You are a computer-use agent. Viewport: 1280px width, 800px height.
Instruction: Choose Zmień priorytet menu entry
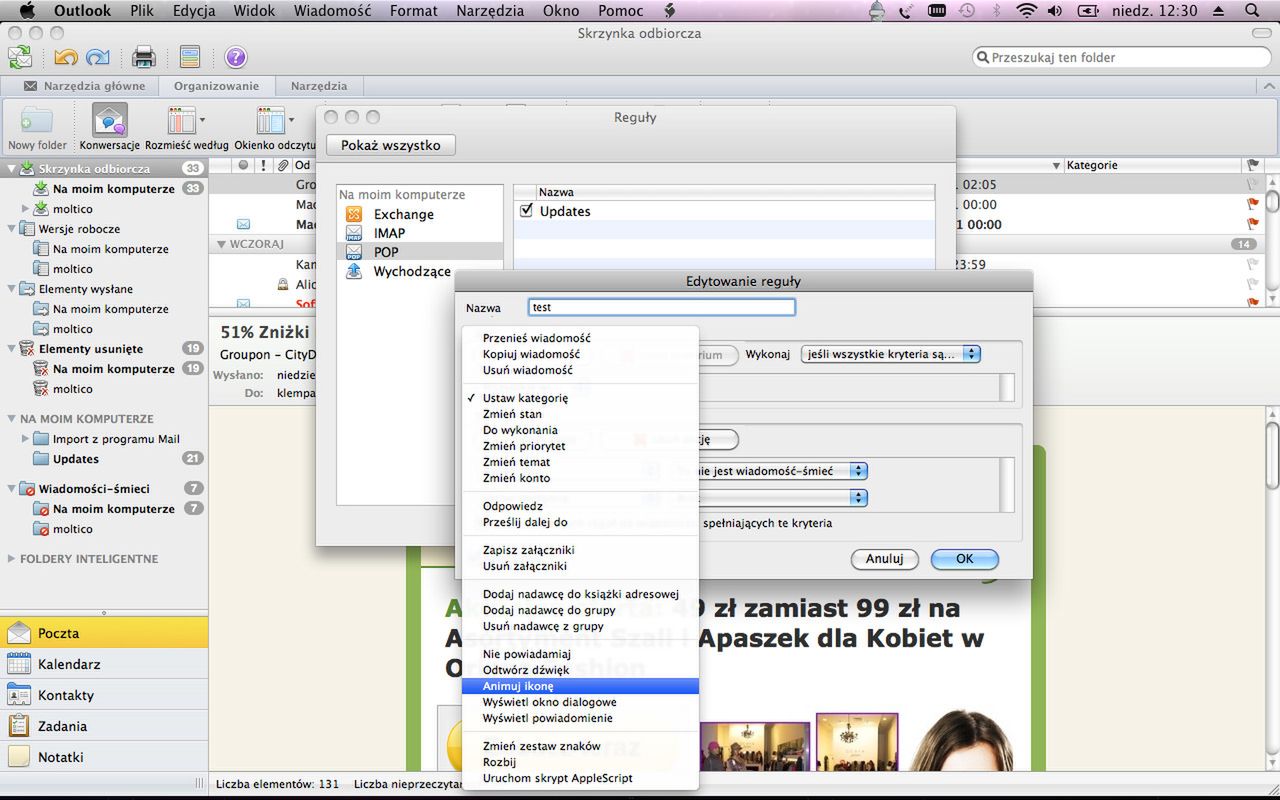pyautogui.click(x=580, y=446)
